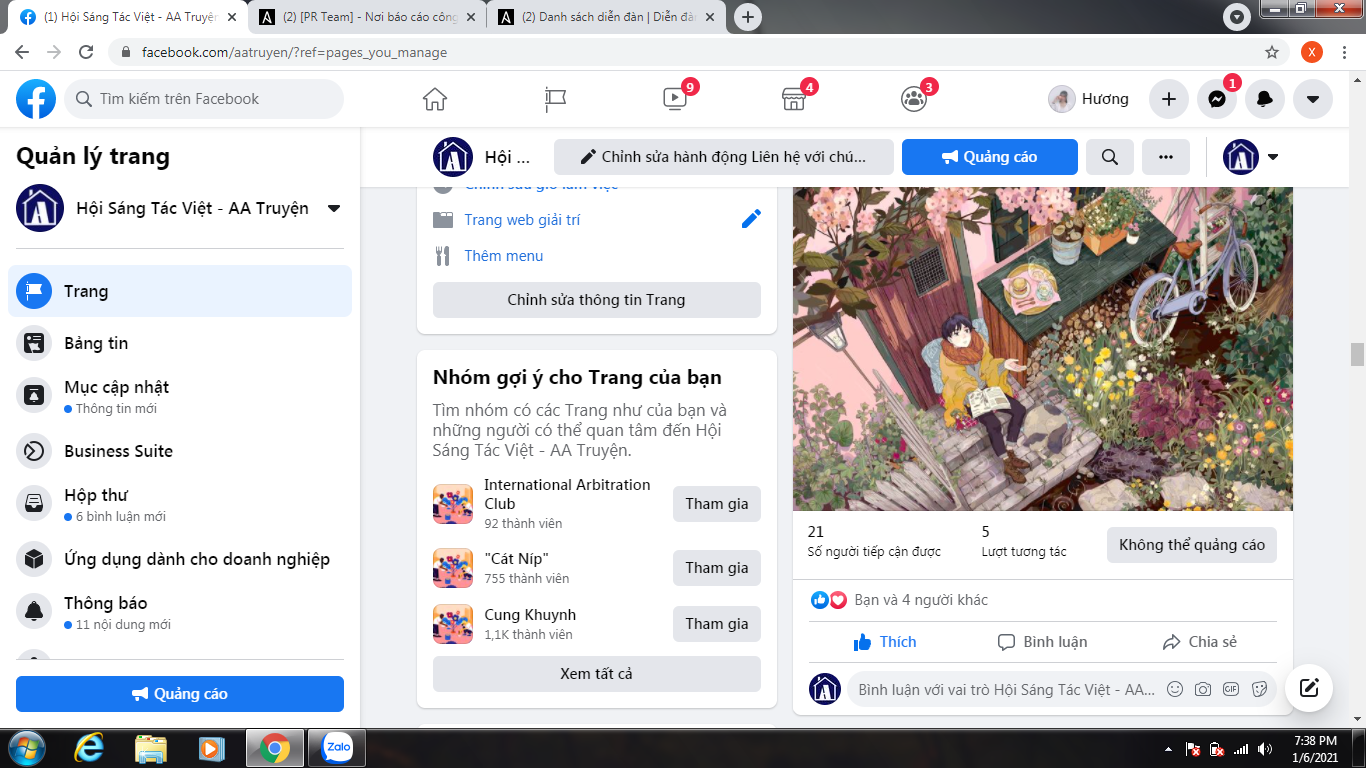Focus the Tìm kiếm trên Facebook search field
Viewport: 1366px width, 768px height.
click(x=204, y=99)
